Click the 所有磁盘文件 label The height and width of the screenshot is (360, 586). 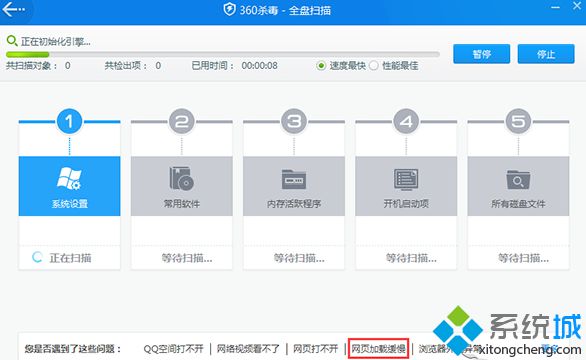click(x=518, y=204)
